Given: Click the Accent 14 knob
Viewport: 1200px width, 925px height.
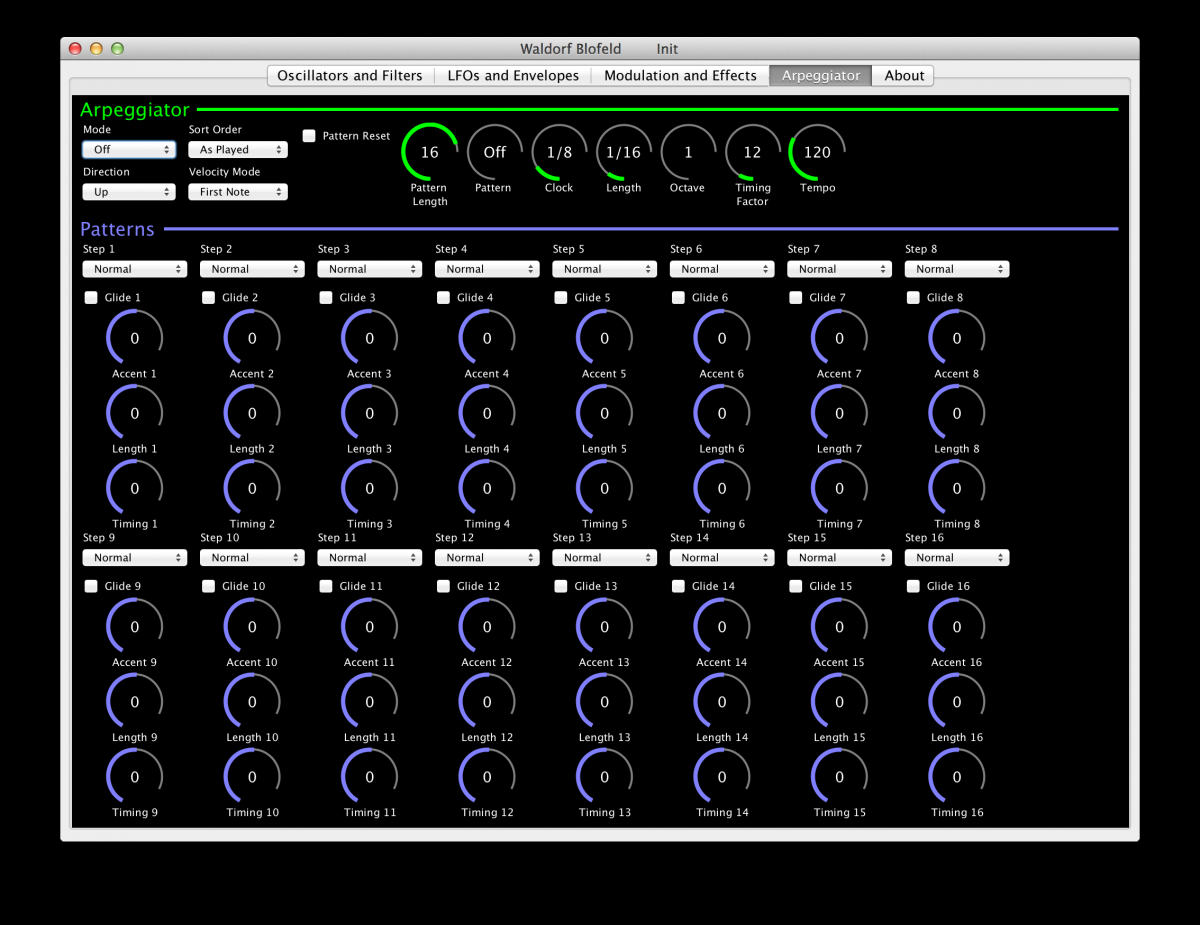Looking at the screenshot, I should pyautogui.click(x=722, y=627).
